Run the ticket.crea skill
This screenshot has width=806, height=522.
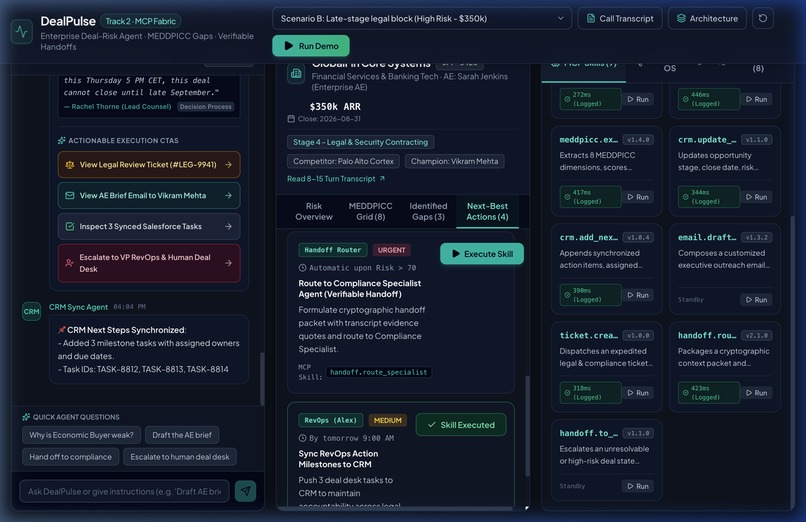[x=638, y=393]
